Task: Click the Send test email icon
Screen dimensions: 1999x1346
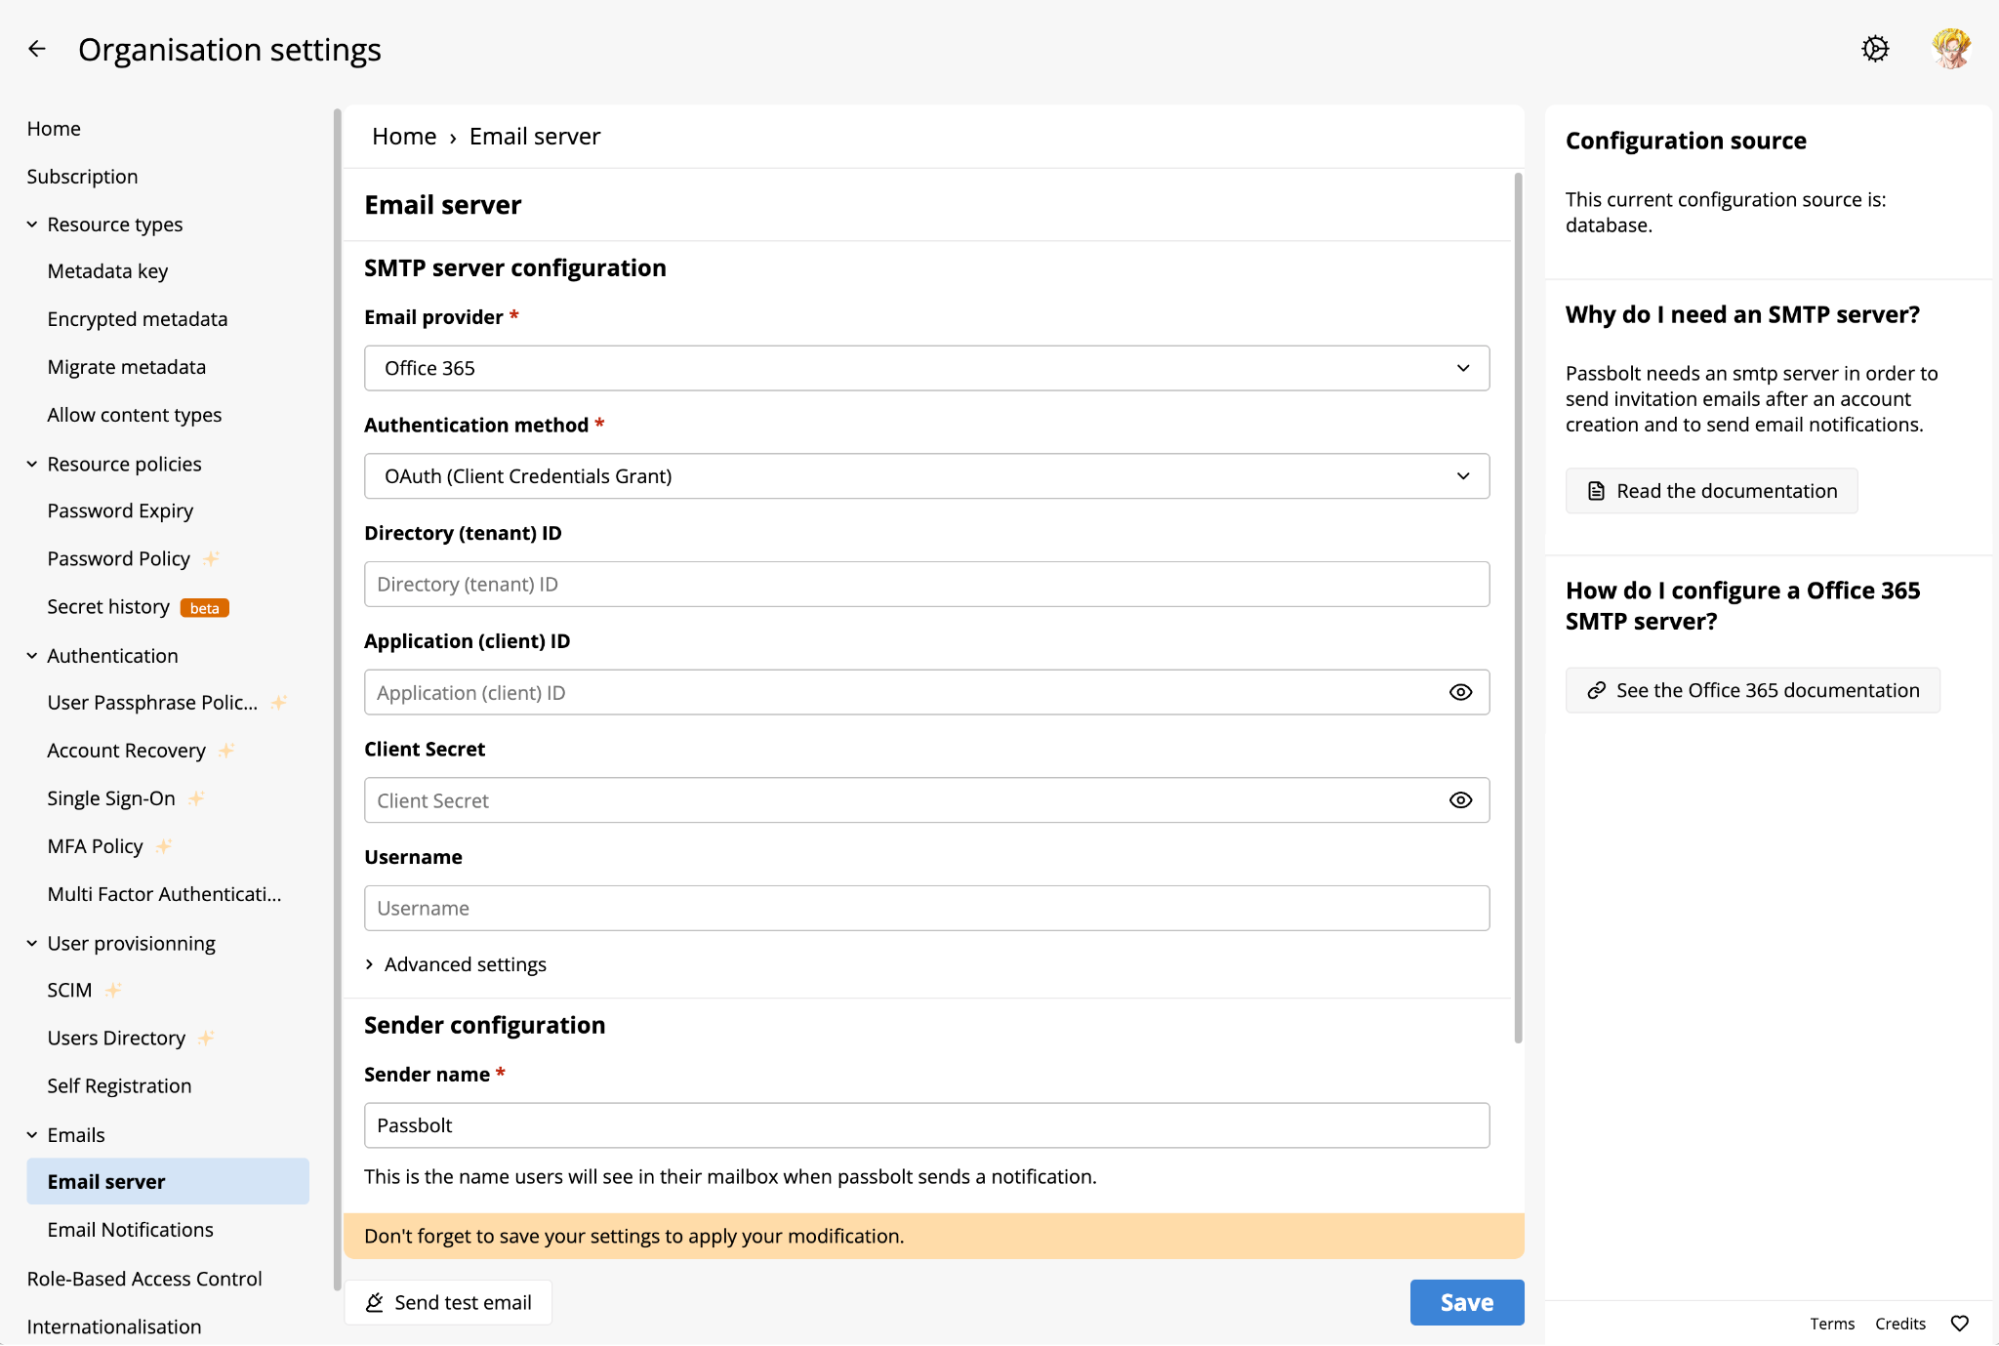Action: tap(375, 1302)
